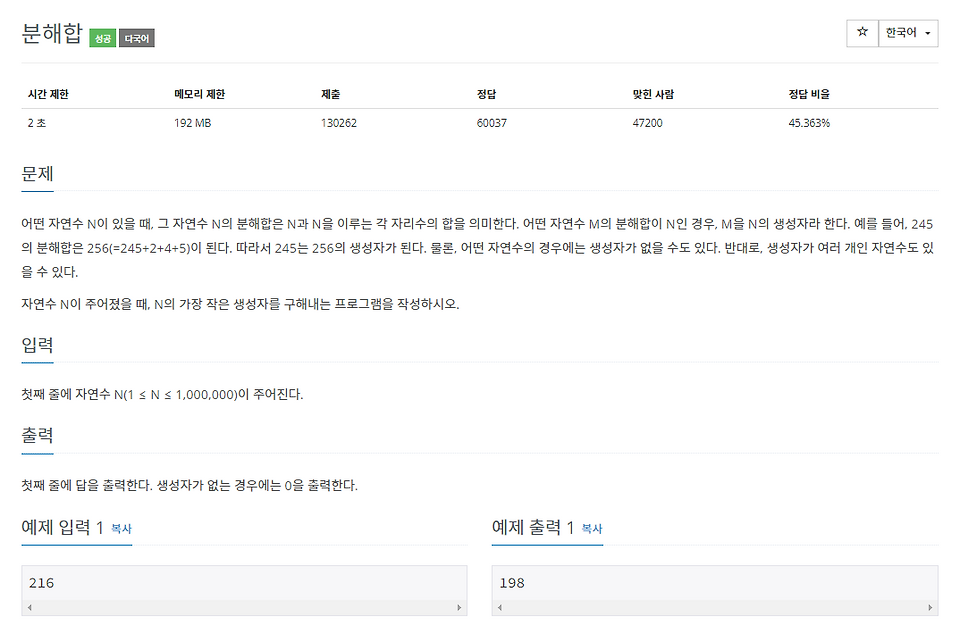This screenshot has height=625, width=960.
Task: Click the line starting 첫째 줄에 답을 출력한다
Action: click(189, 485)
